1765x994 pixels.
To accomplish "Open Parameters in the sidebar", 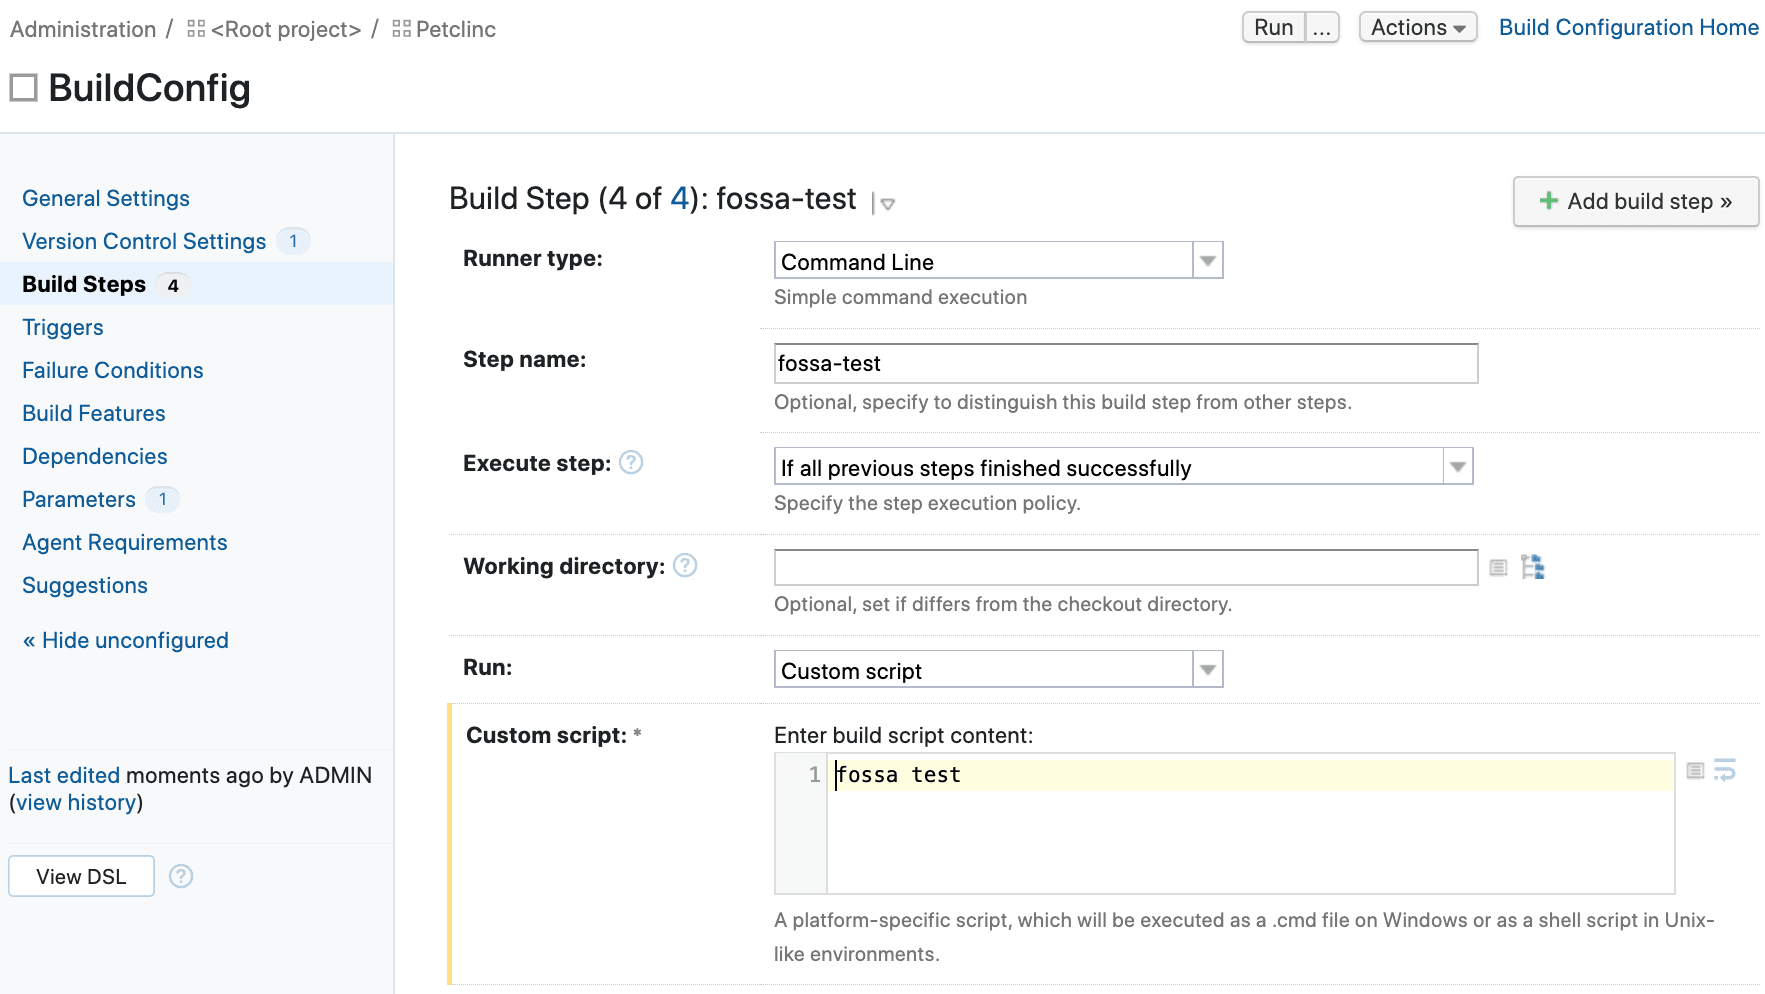I will click(x=79, y=499).
